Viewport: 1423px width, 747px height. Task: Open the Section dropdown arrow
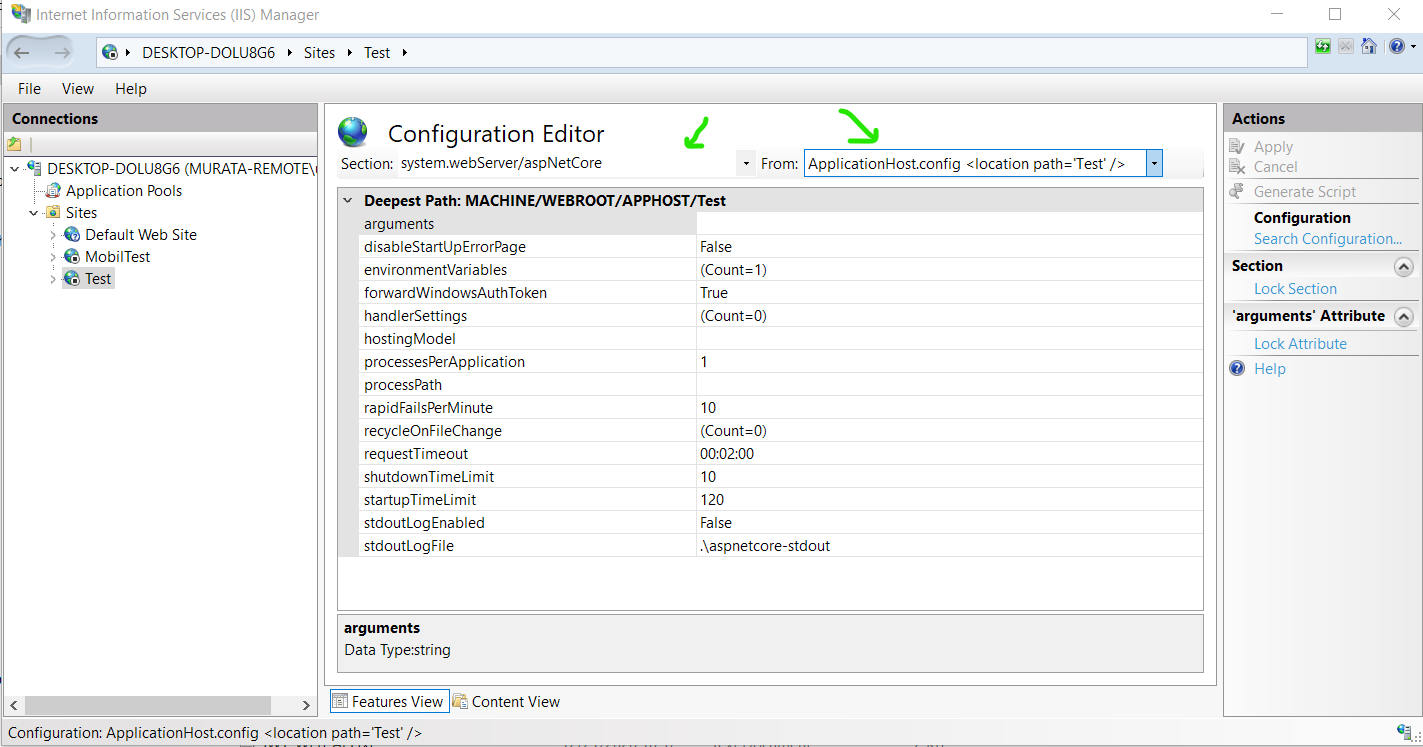pos(746,163)
